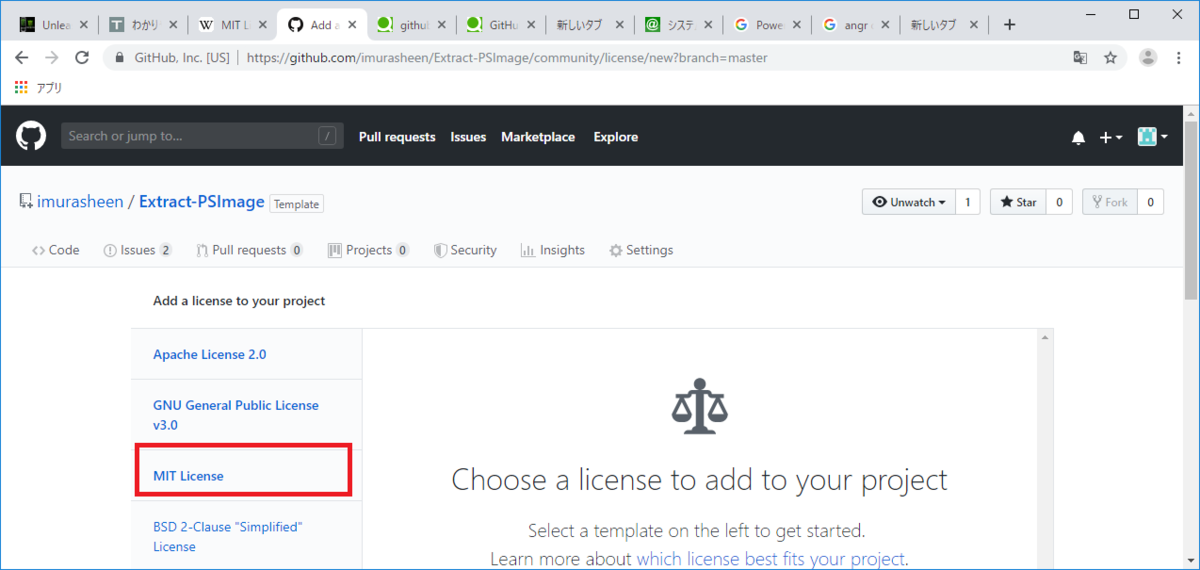Image resolution: width=1200 pixels, height=570 pixels.
Task: Click the site security padlock icon
Action: [121, 58]
